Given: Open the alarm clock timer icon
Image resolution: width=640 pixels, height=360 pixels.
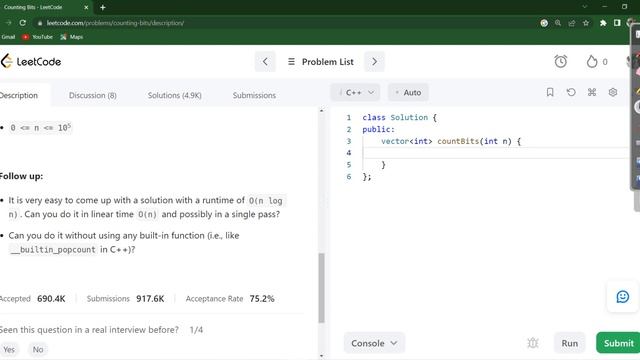Looking at the screenshot, I should tap(560, 62).
